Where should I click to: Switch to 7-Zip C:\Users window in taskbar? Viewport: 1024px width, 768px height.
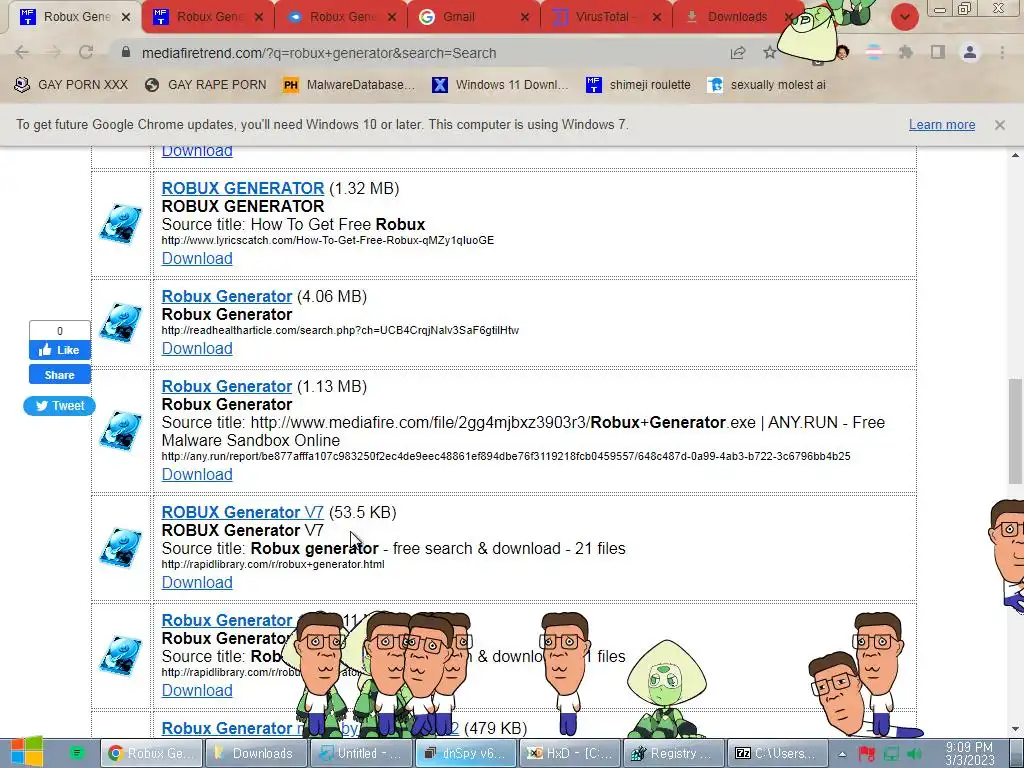click(778, 753)
